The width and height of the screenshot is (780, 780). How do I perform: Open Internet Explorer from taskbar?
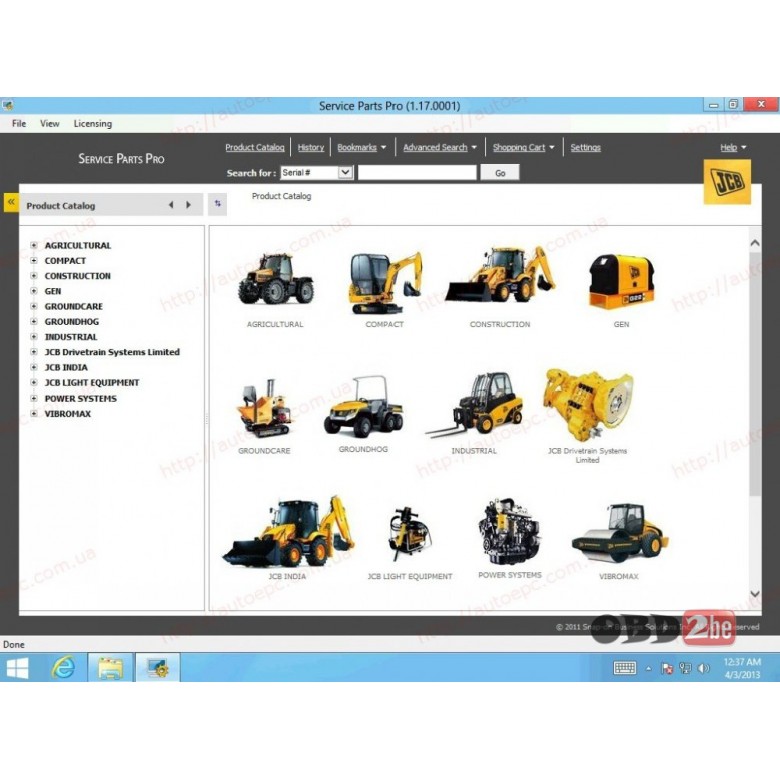tap(63, 668)
